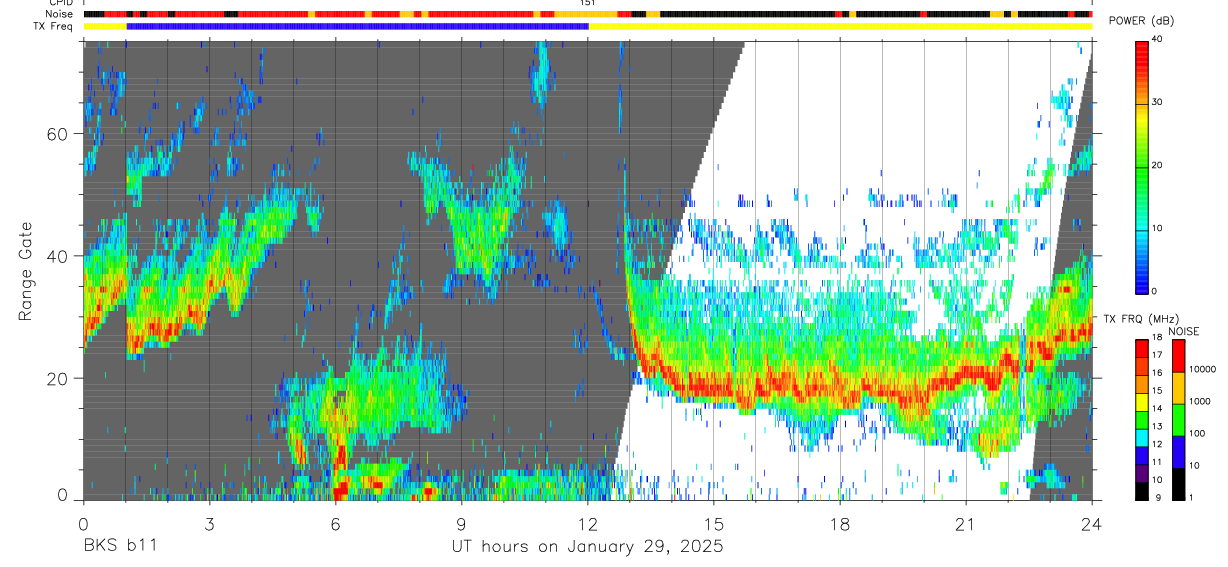Click the 'Noise' label at top left
The width and height of the screenshot is (1228, 567).
coord(60,14)
